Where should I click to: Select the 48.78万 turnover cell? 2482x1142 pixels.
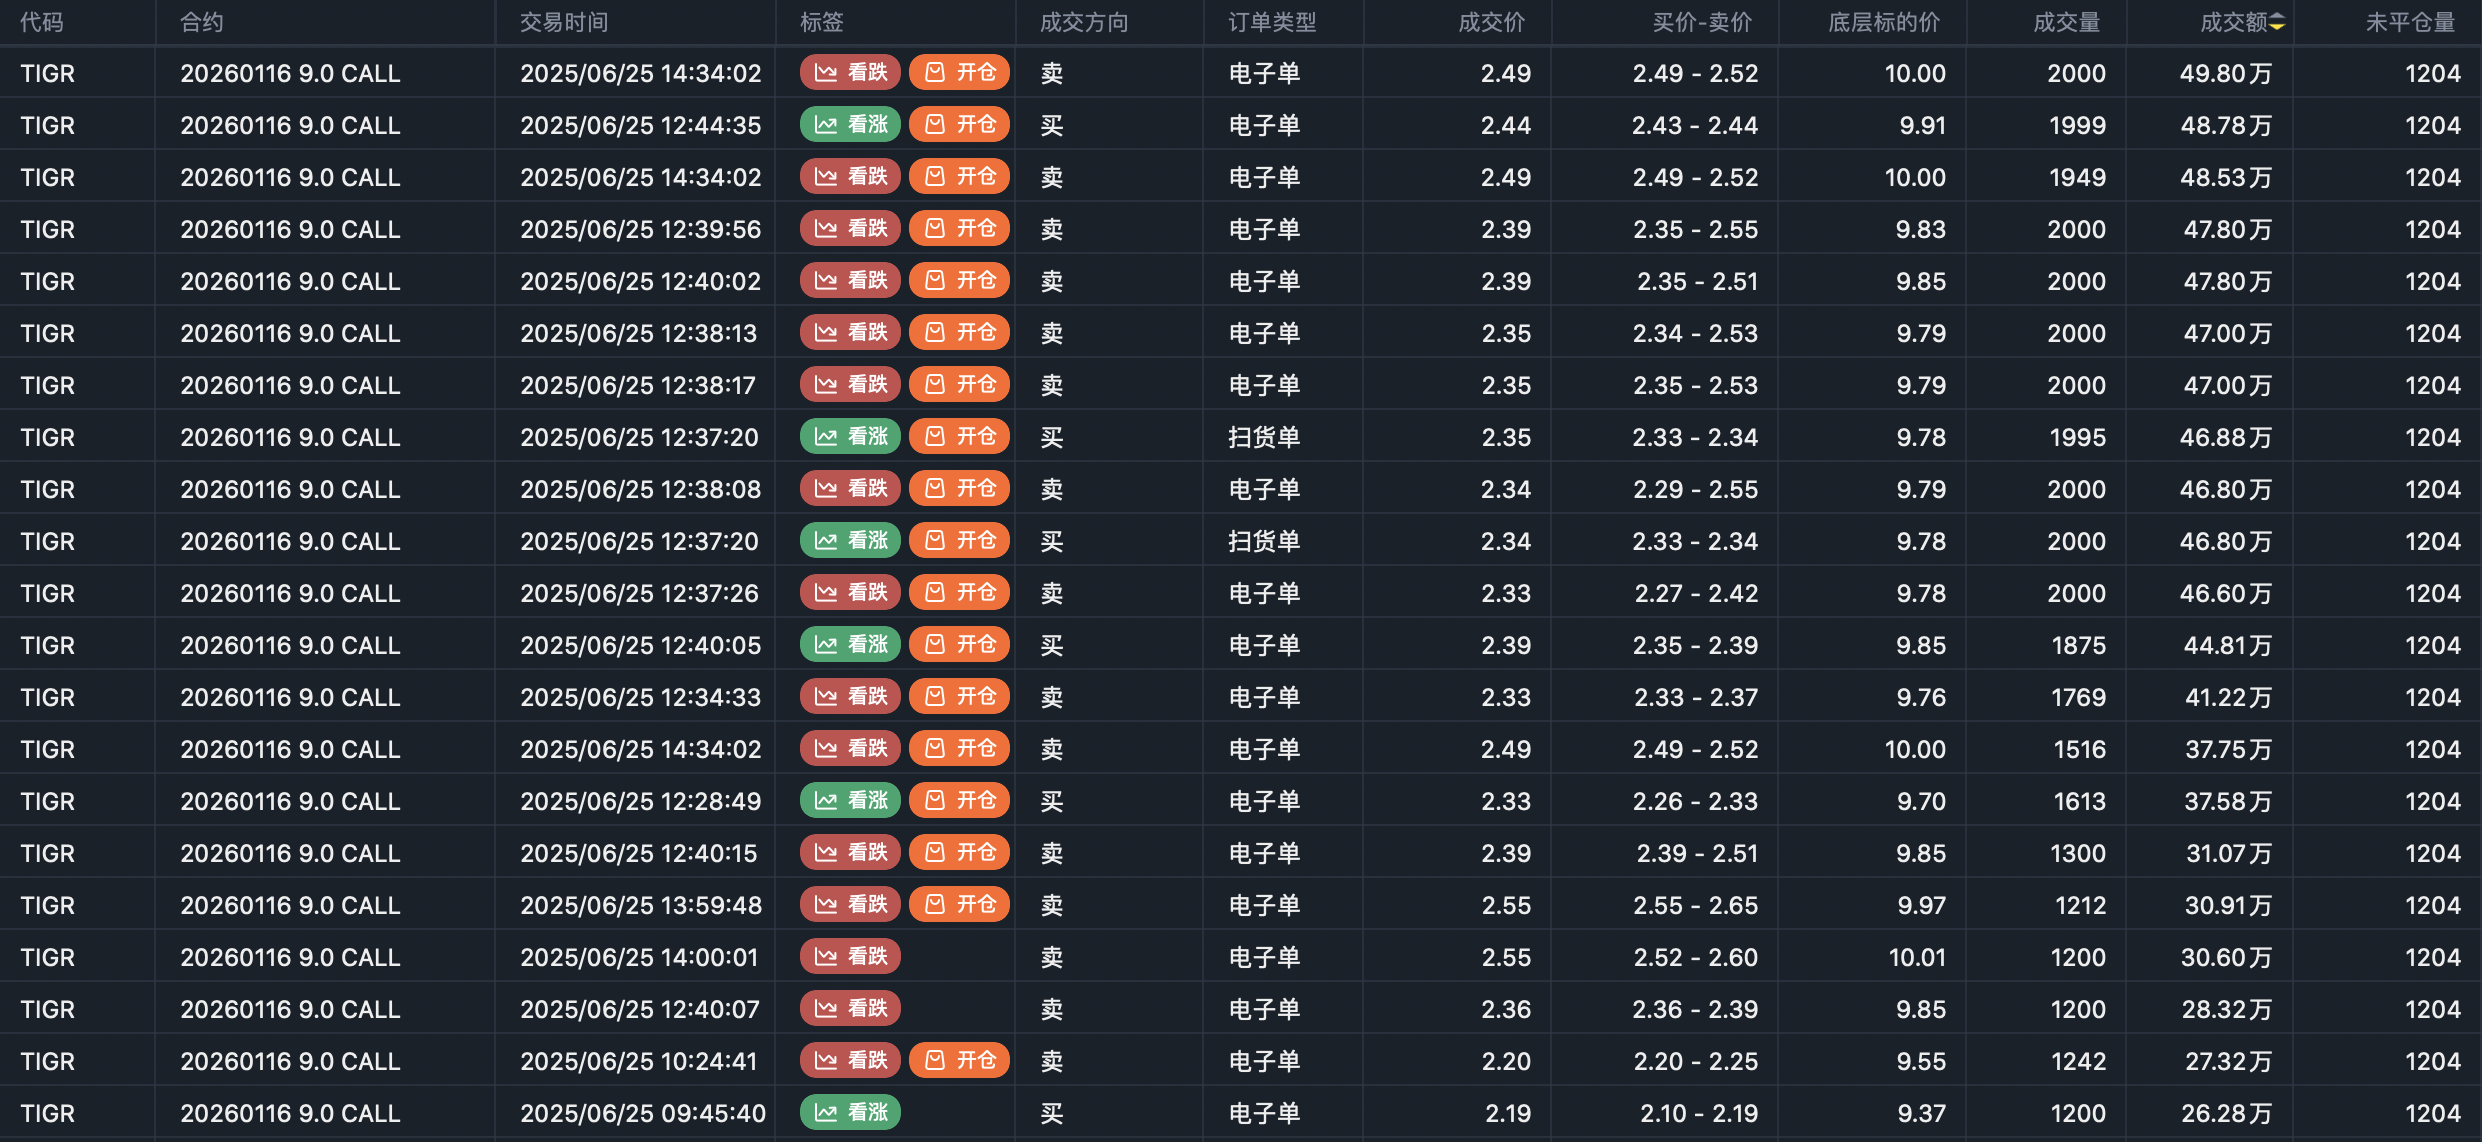tap(2226, 125)
